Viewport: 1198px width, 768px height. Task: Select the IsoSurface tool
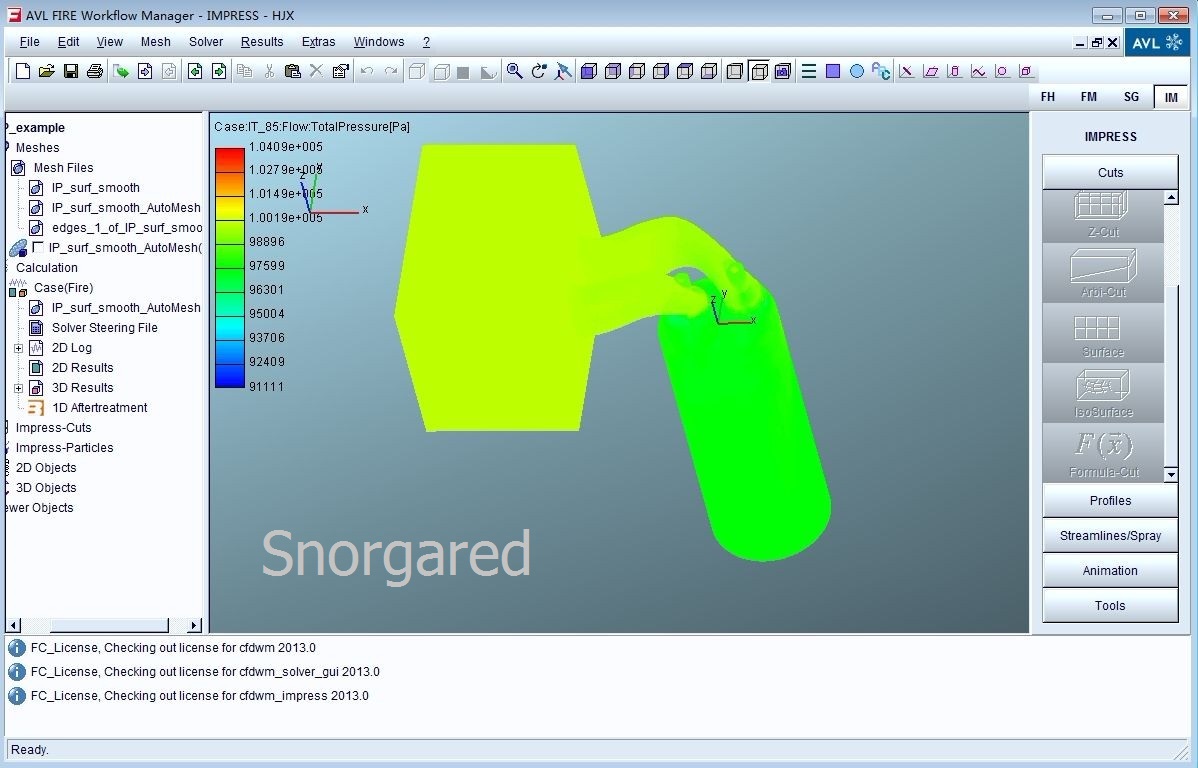click(1103, 393)
